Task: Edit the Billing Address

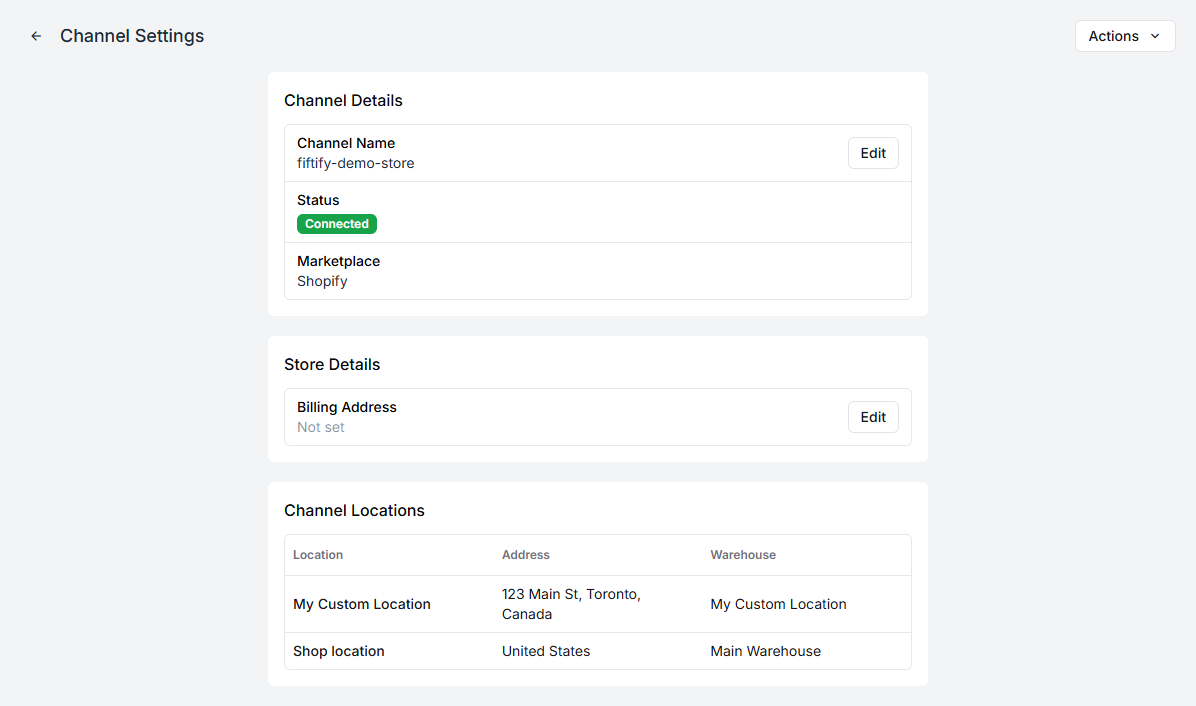Action: (x=873, y=417)
